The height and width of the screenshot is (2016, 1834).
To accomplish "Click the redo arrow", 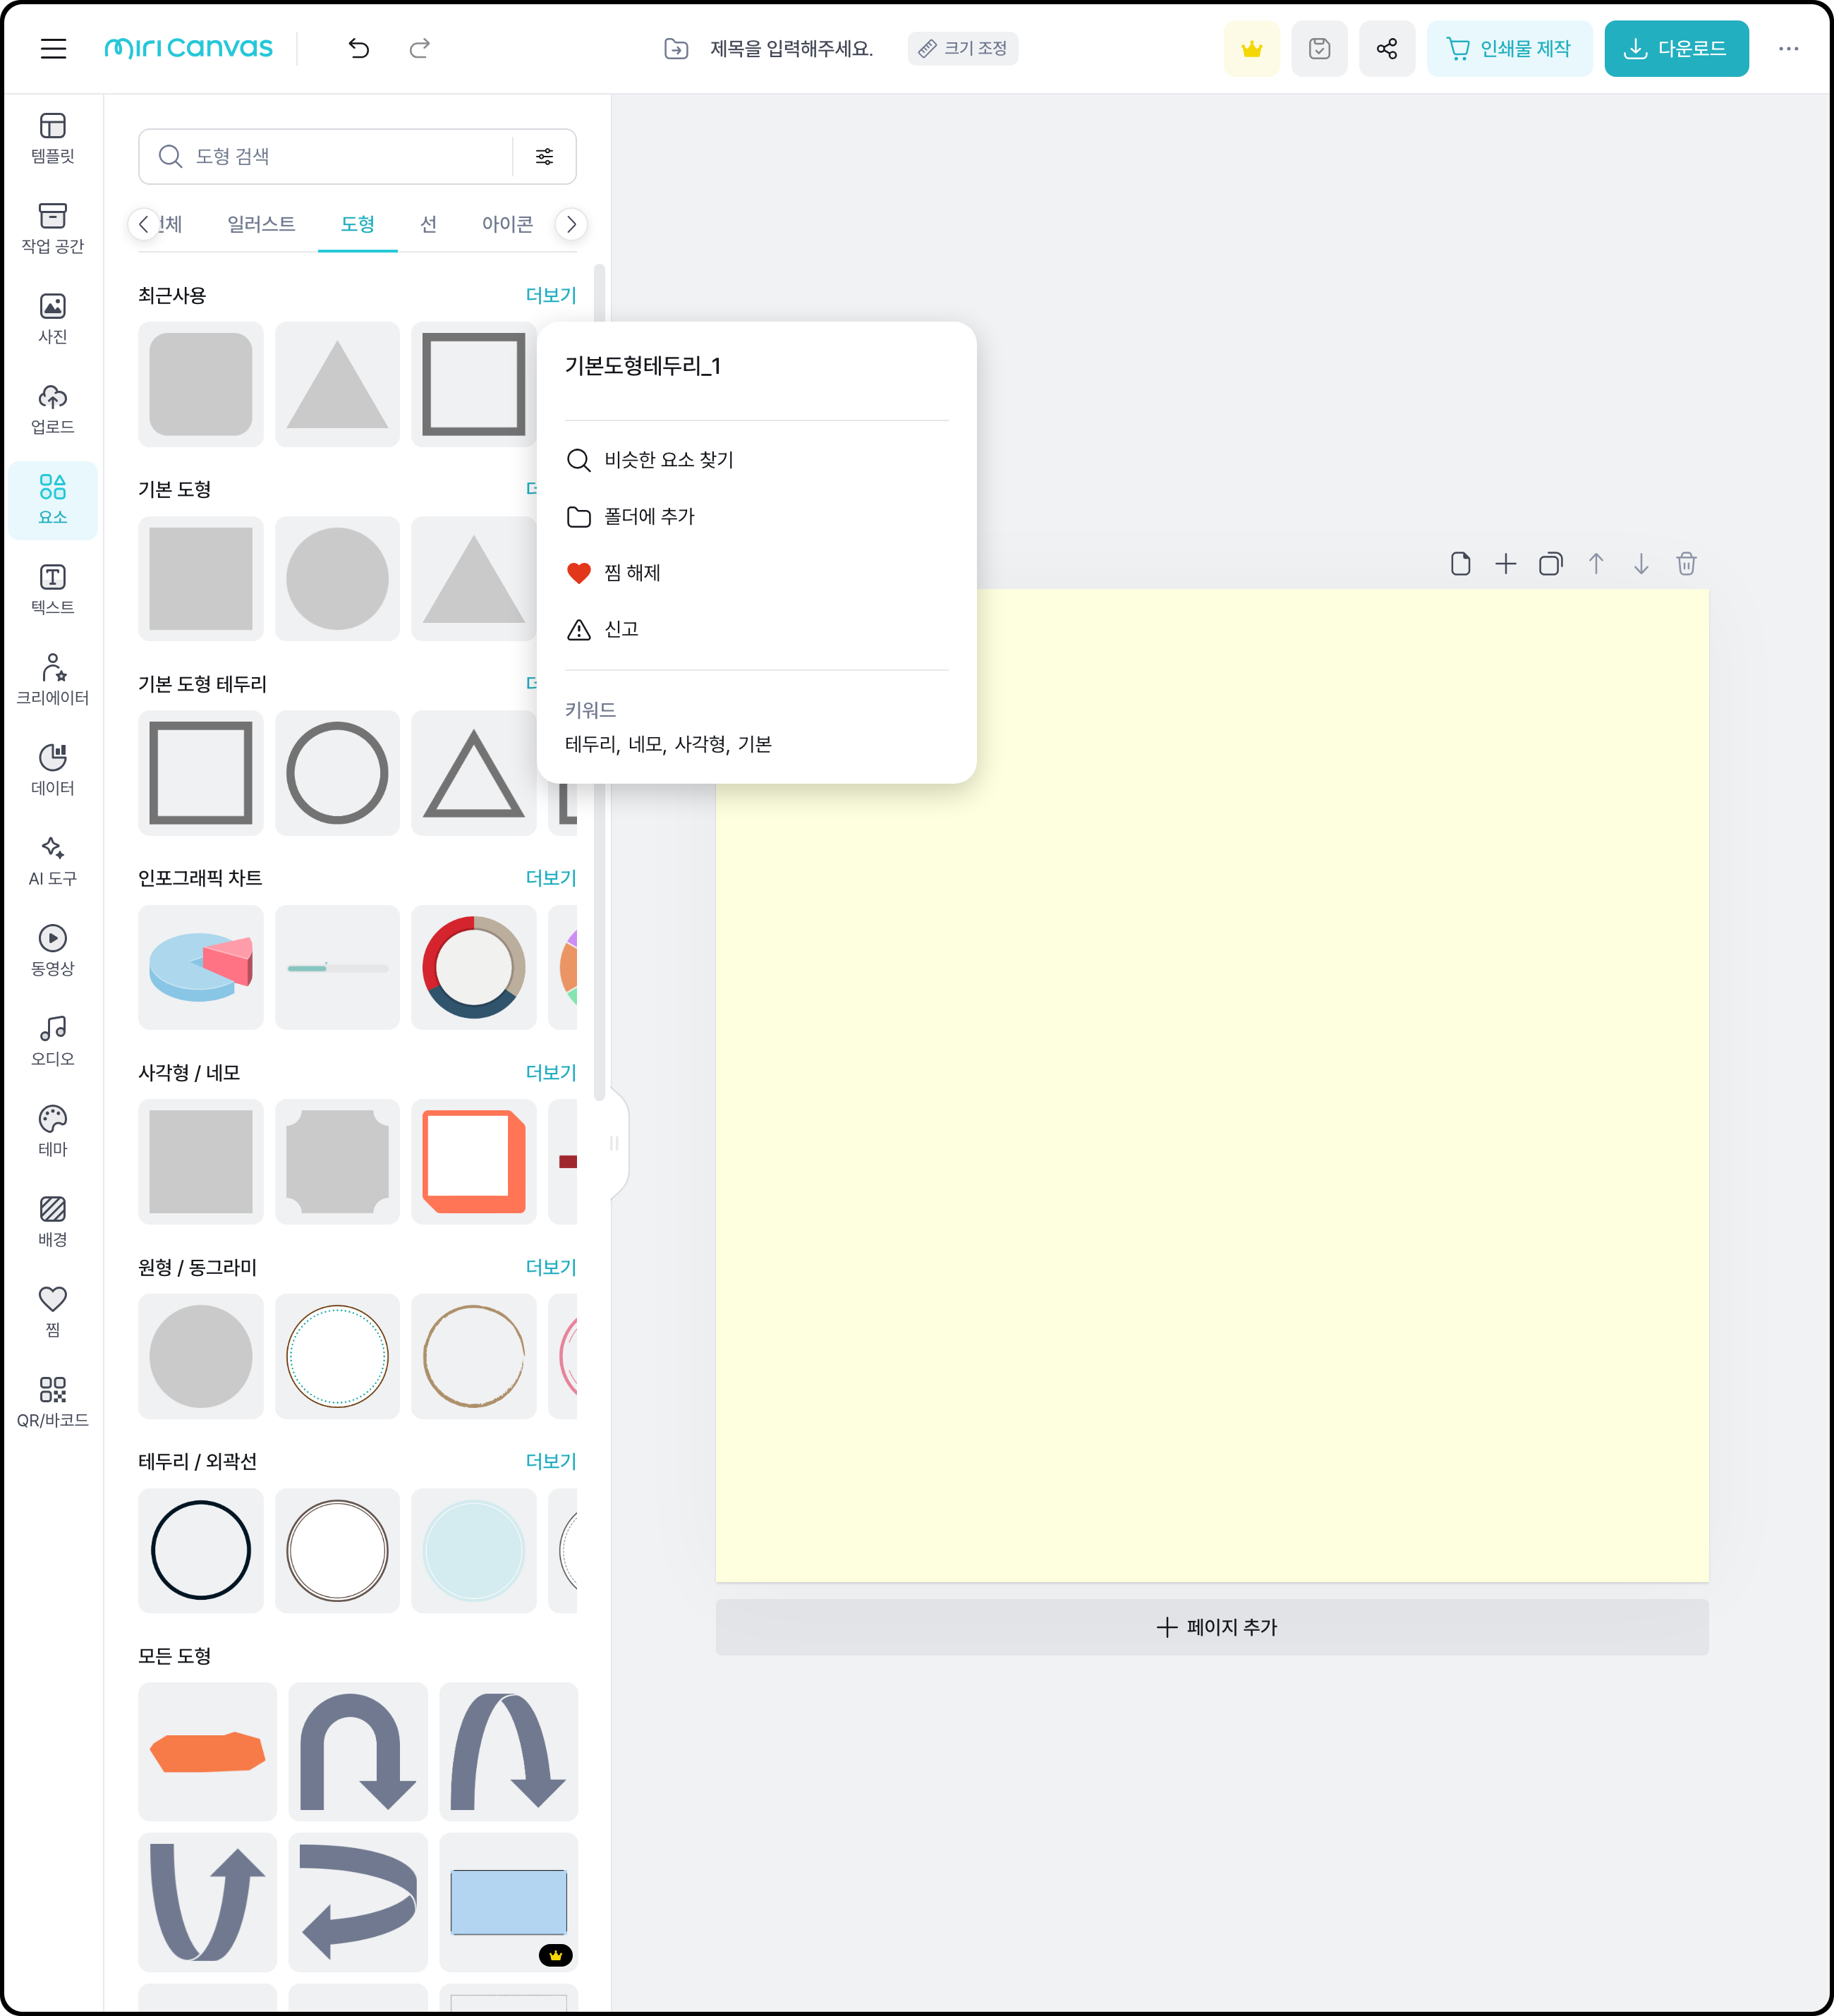I will click(420, 48).
